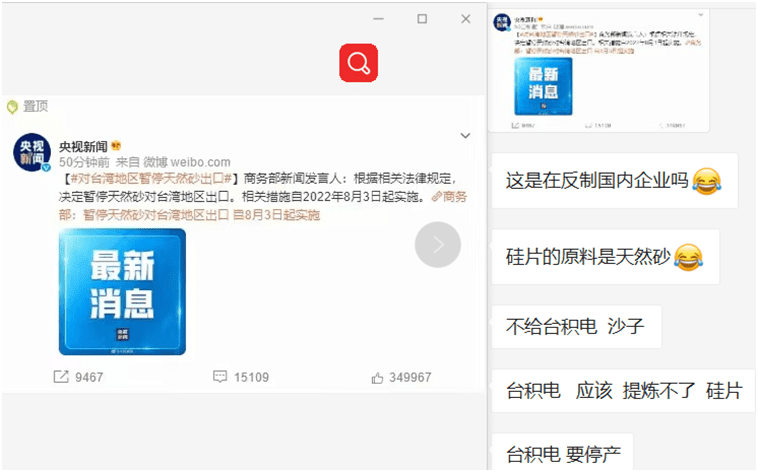Click the 置顶 pinned label

point(35,106)
